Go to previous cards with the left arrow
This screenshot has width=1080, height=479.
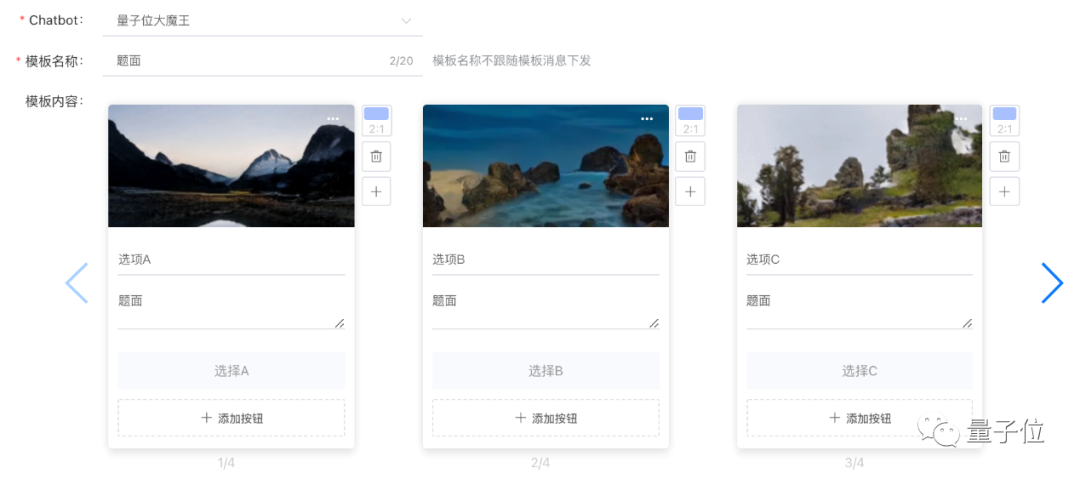coord(76,283)
